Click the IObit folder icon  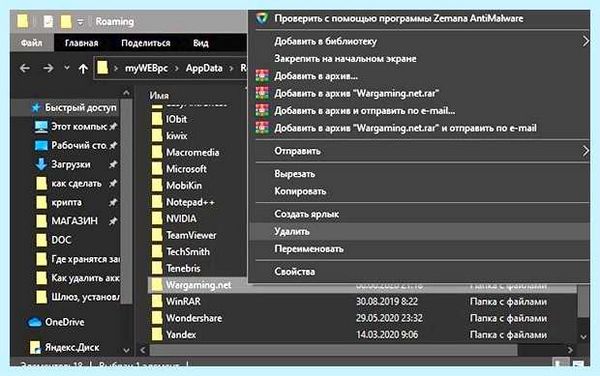157,119
